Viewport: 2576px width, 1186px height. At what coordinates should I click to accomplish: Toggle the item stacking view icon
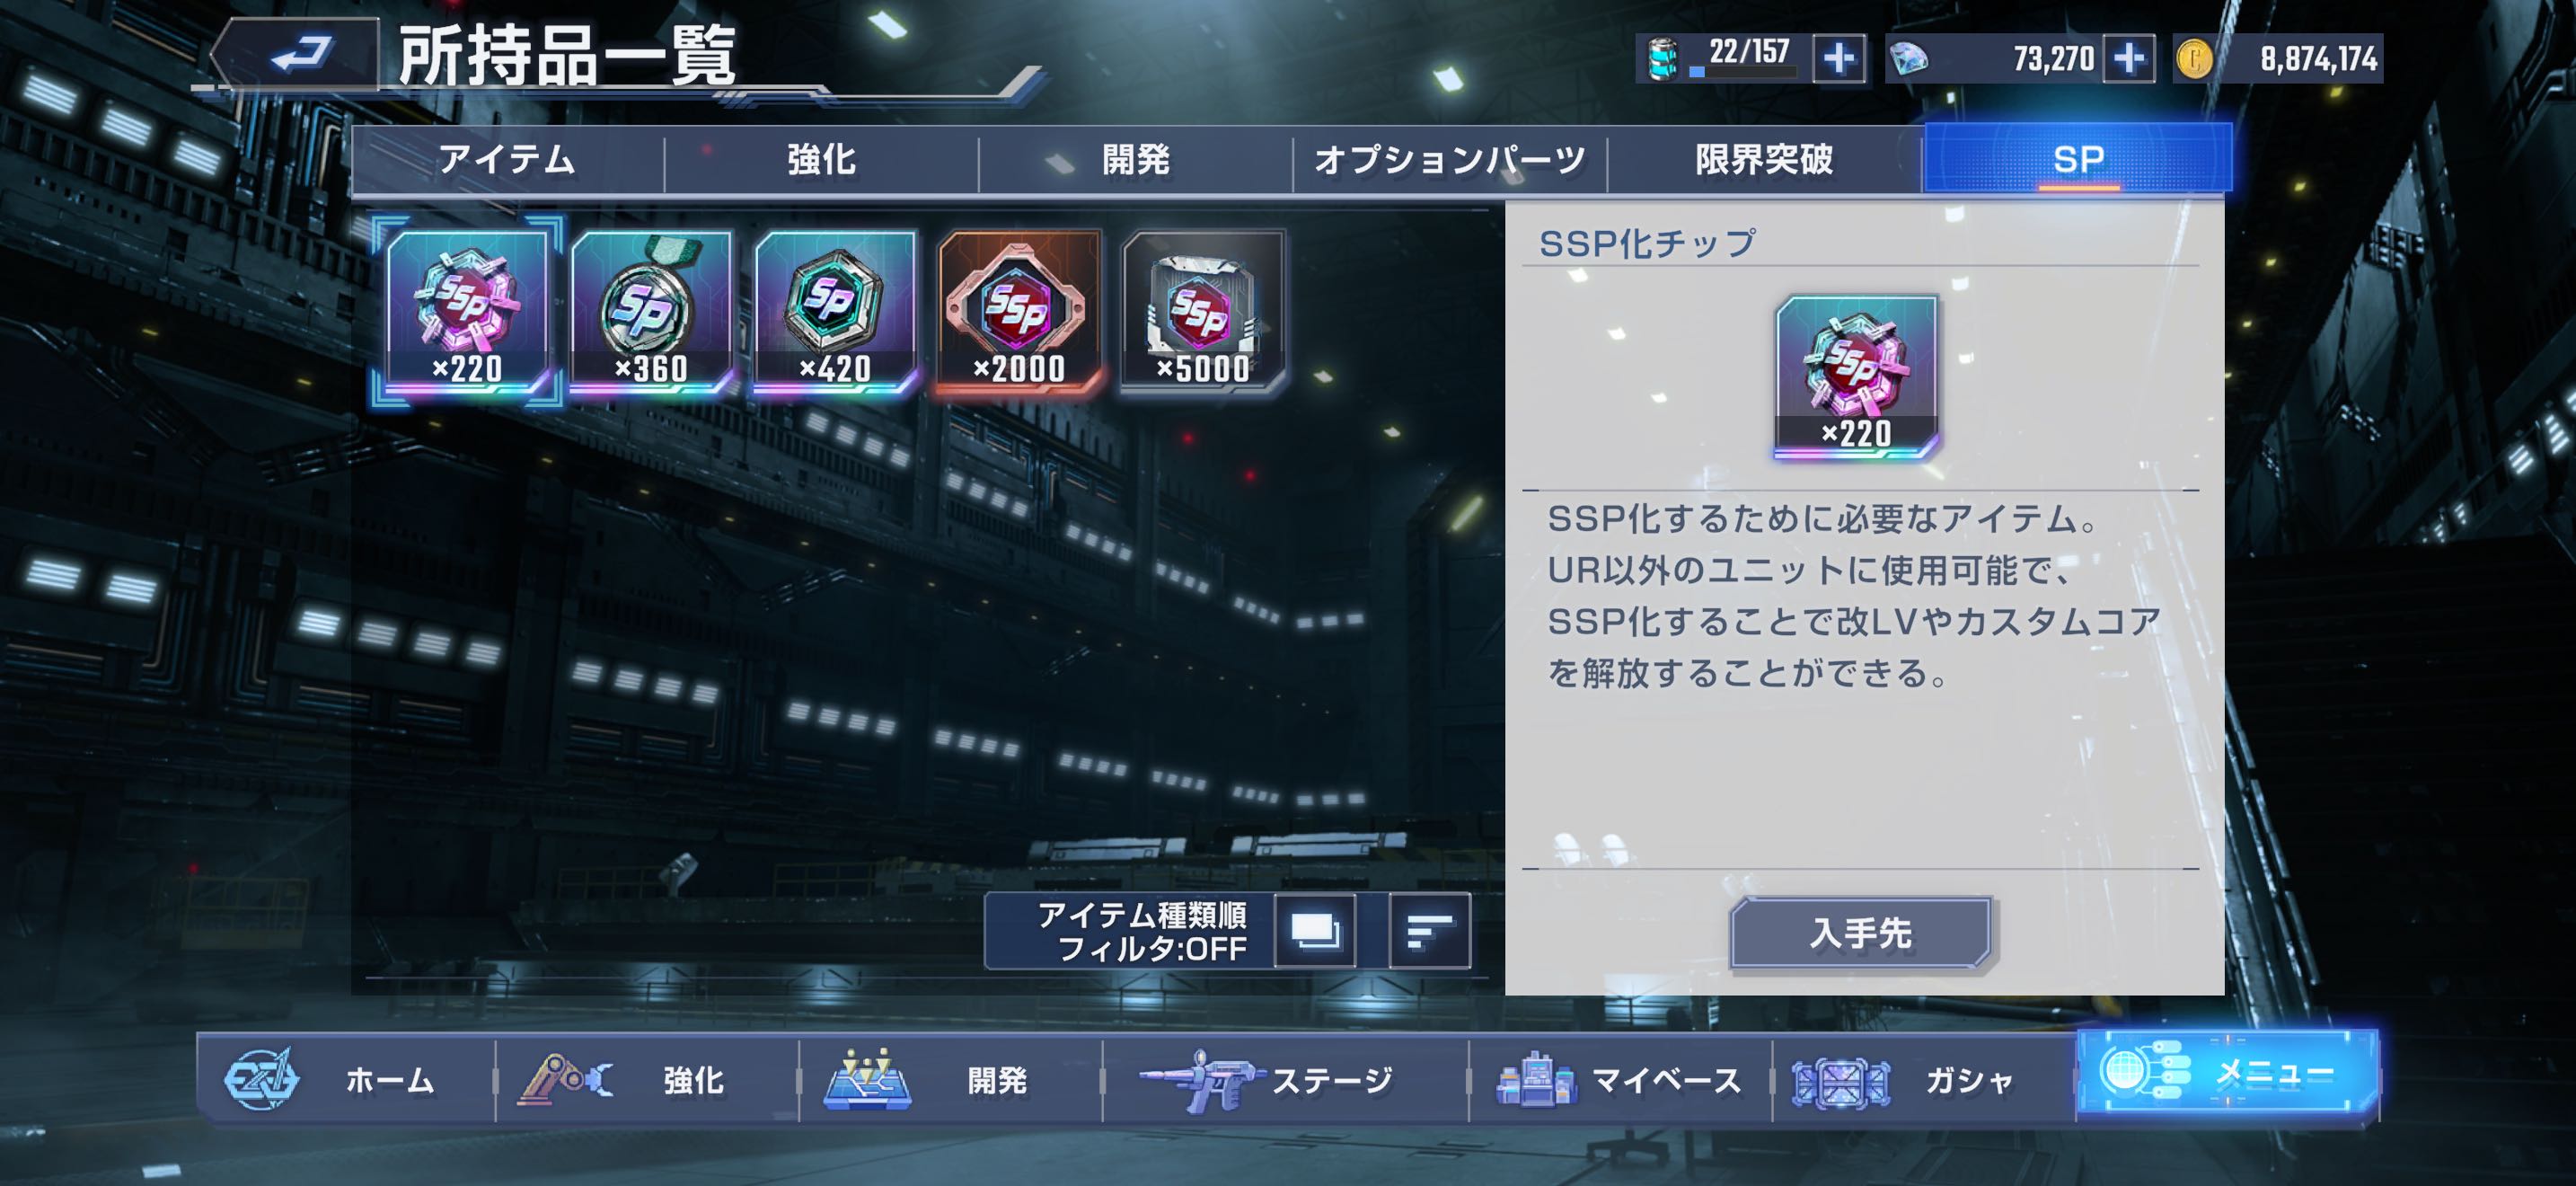(x=1315, y=931)
